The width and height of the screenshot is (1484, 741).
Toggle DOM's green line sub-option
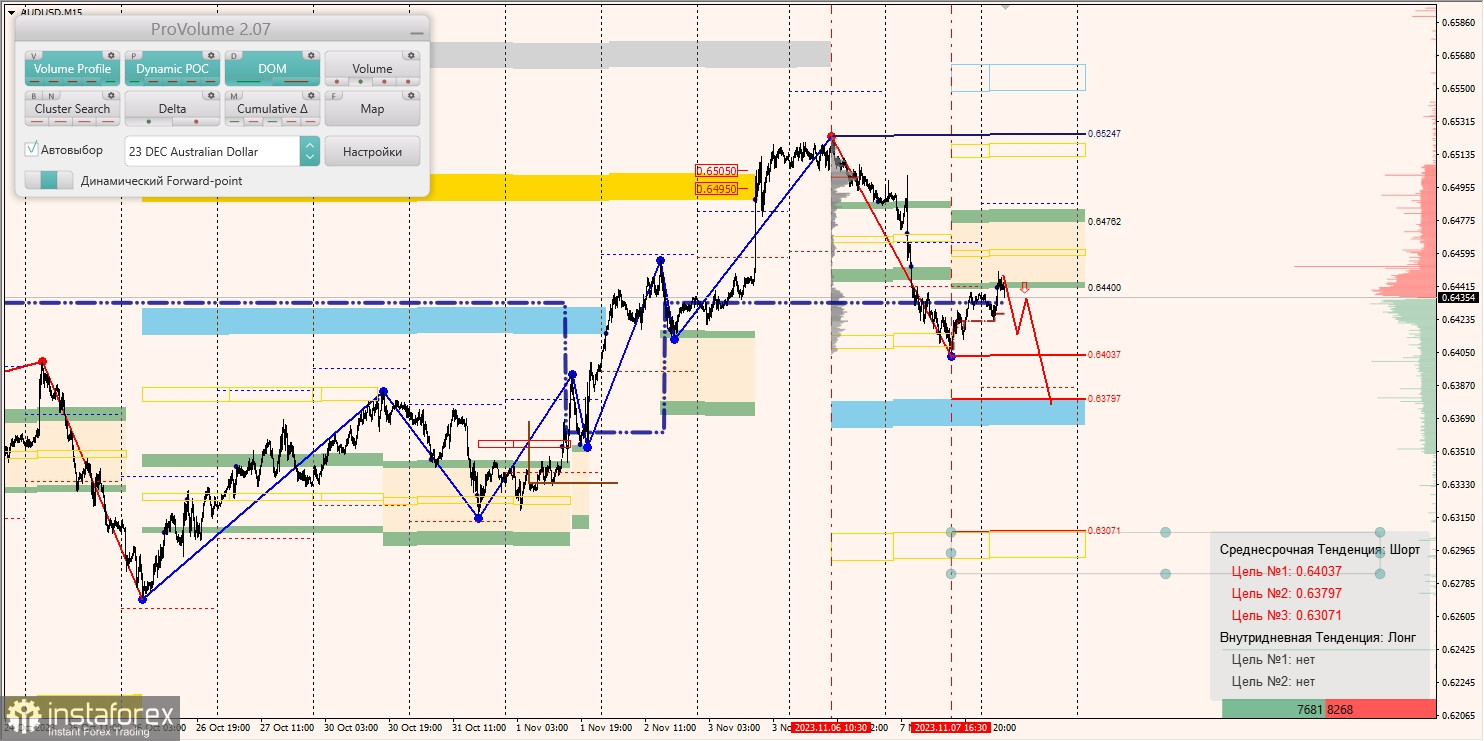(x=249, y=82)
